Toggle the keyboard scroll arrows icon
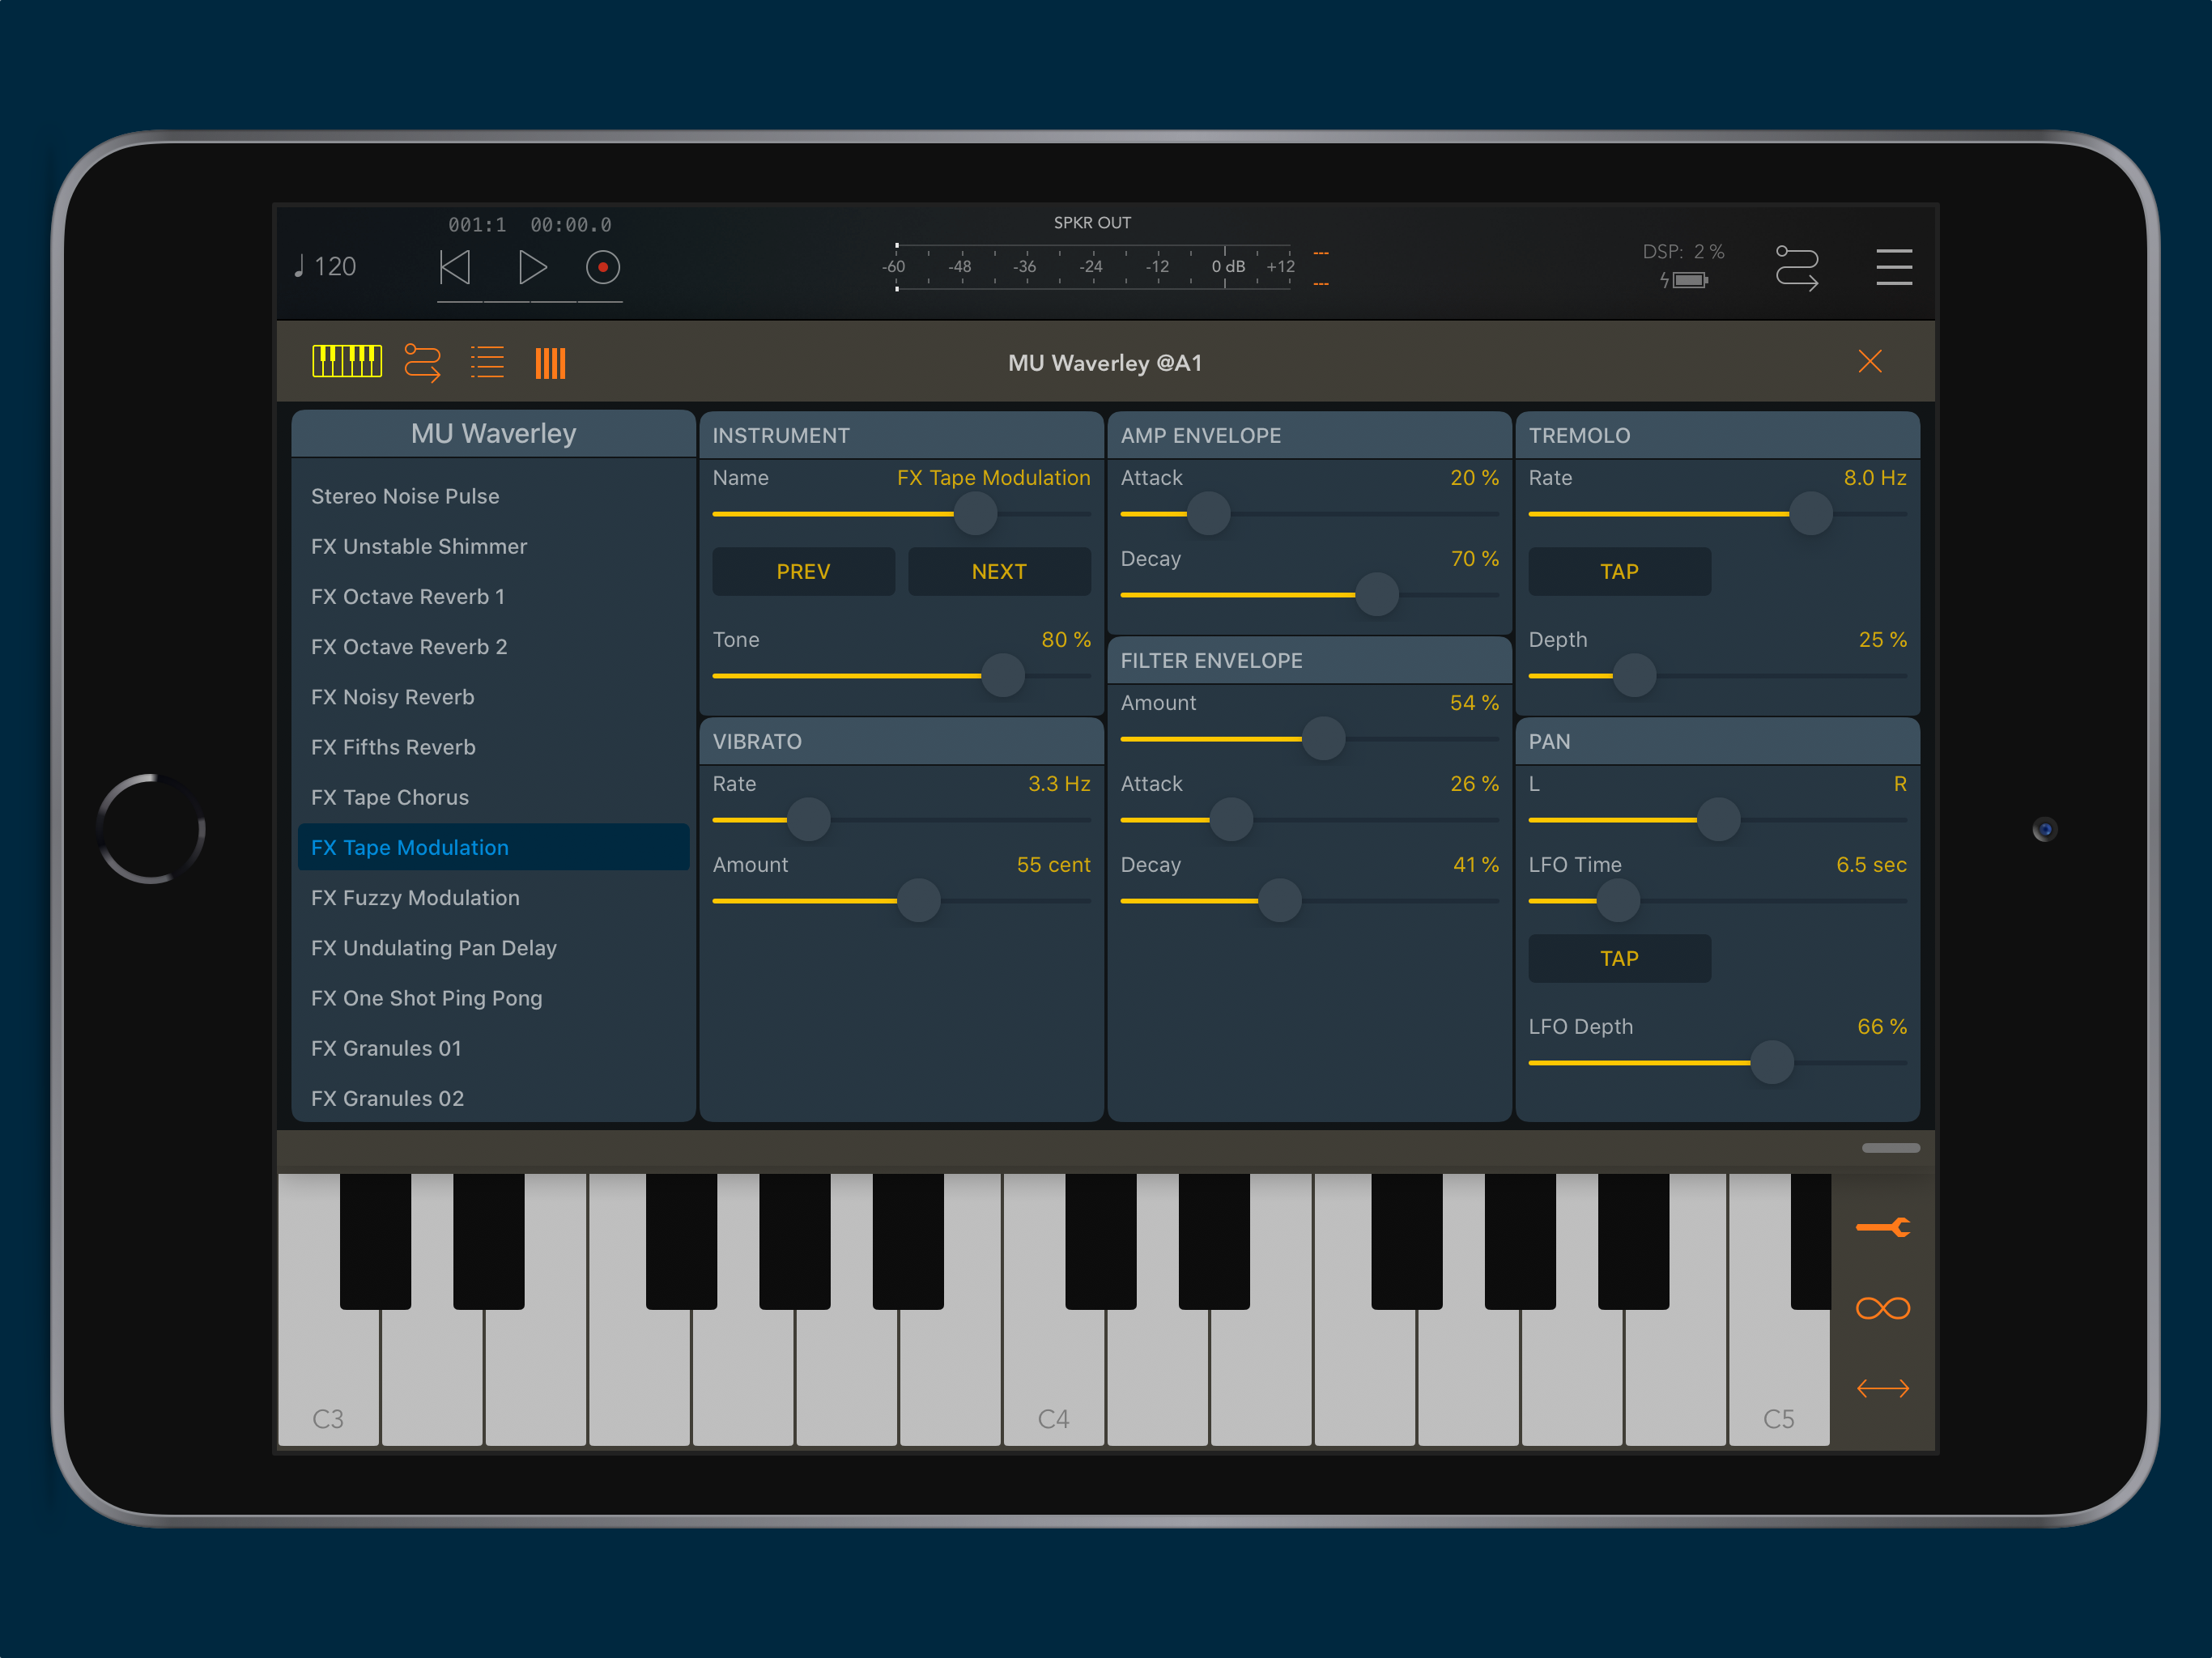This screenshot has width=2212, height=1658. click(1882, 1388)
